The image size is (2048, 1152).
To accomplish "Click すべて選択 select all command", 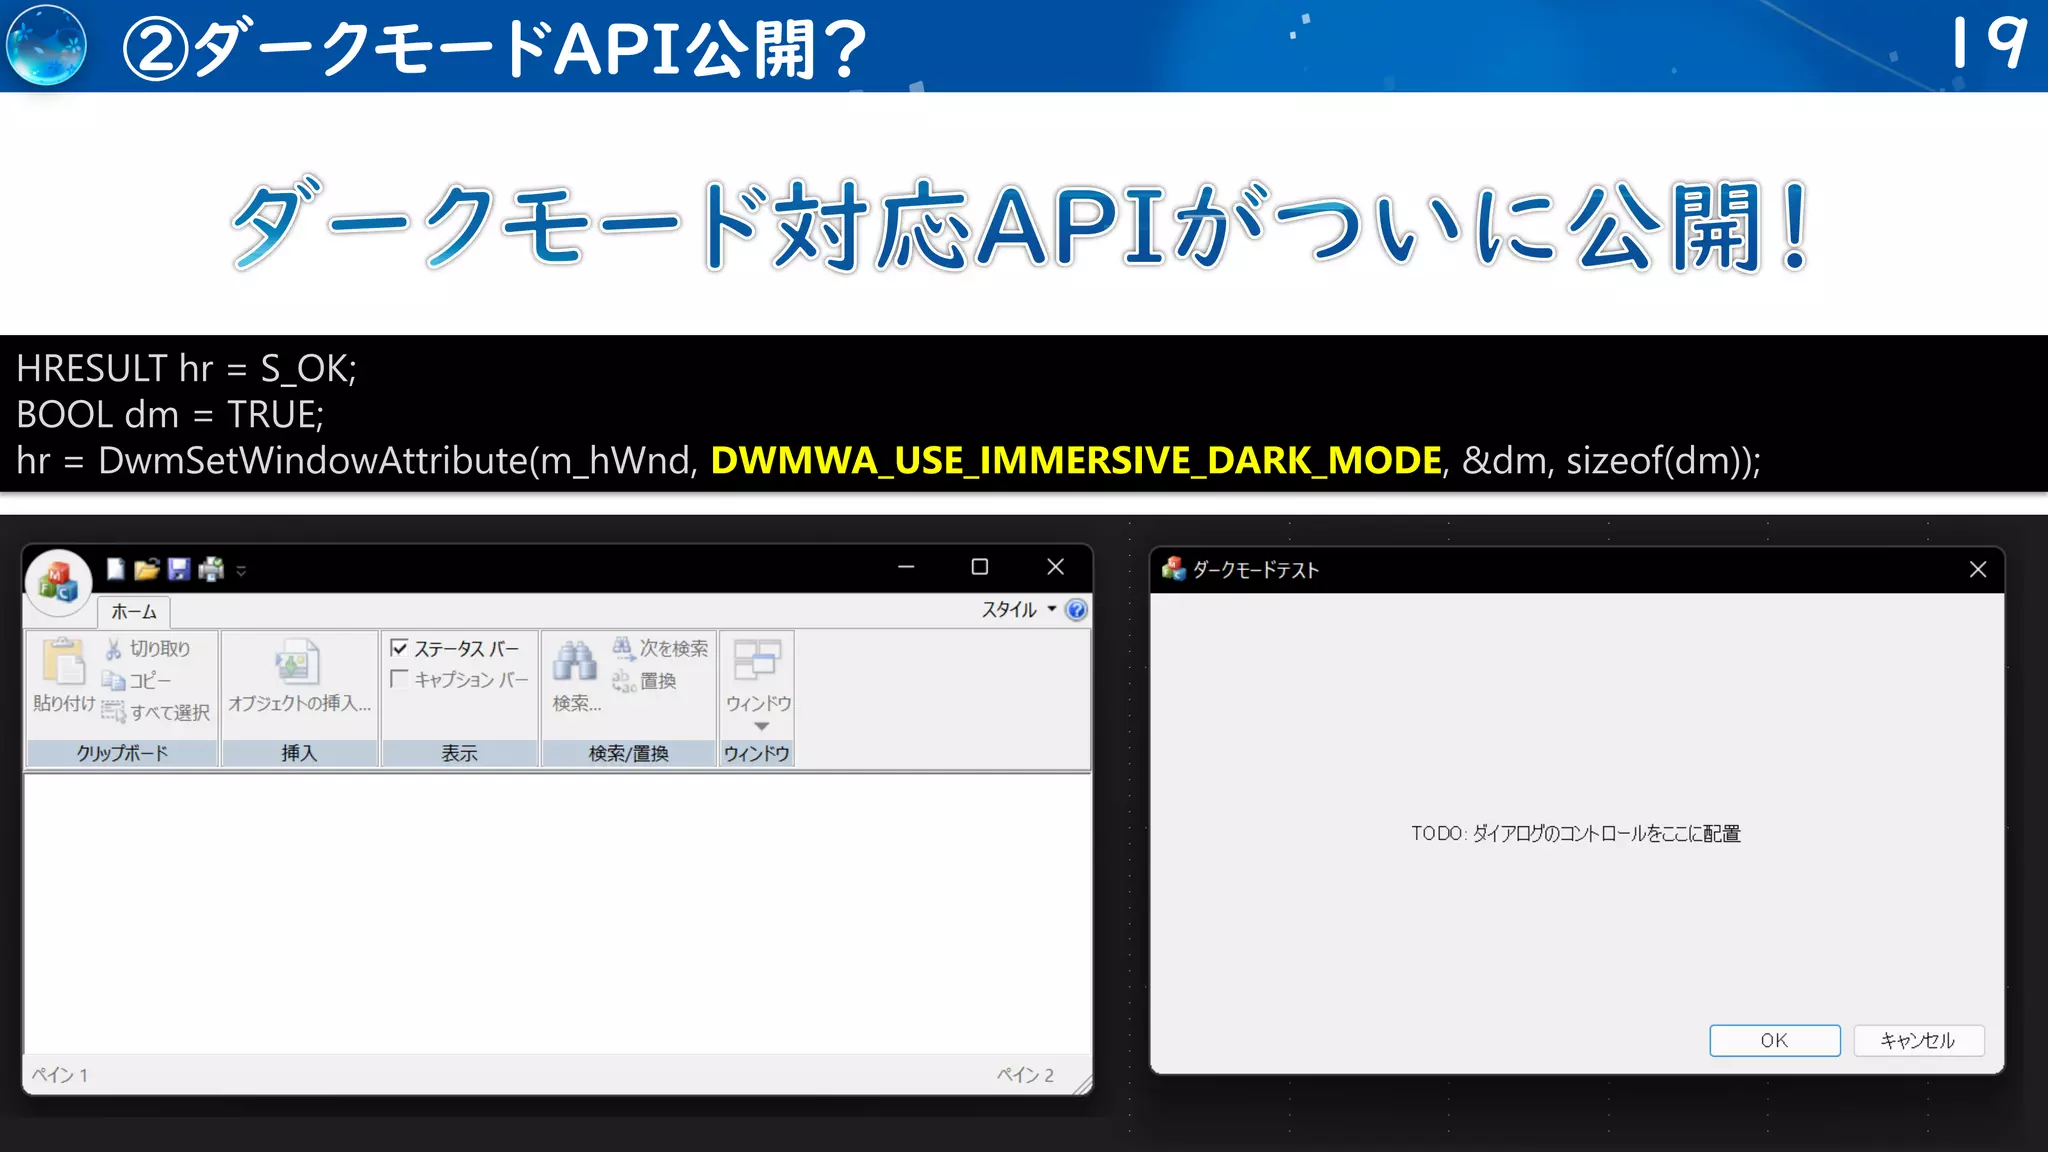I will (x=156, y=712).
